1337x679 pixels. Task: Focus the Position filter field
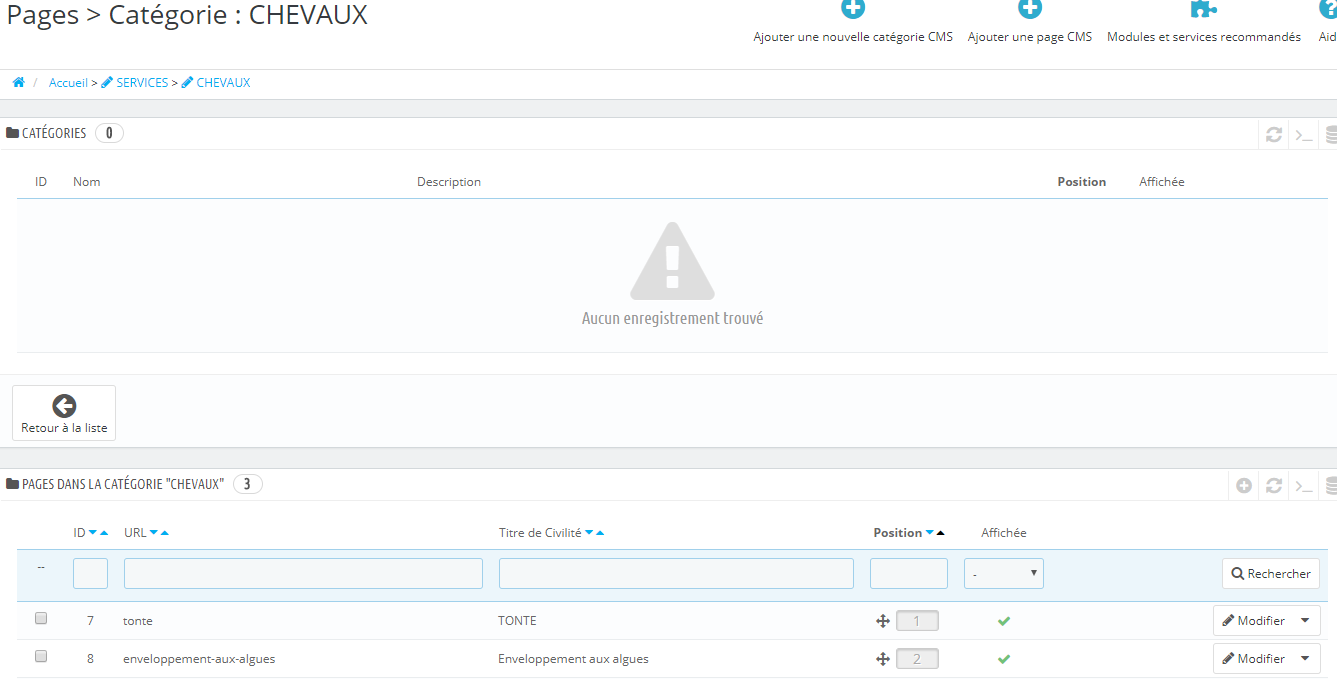click(909, 574)
